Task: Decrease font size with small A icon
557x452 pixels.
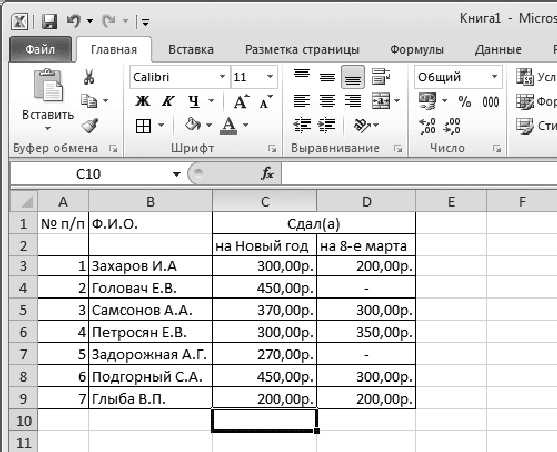Action: click(x=266, y=102)
